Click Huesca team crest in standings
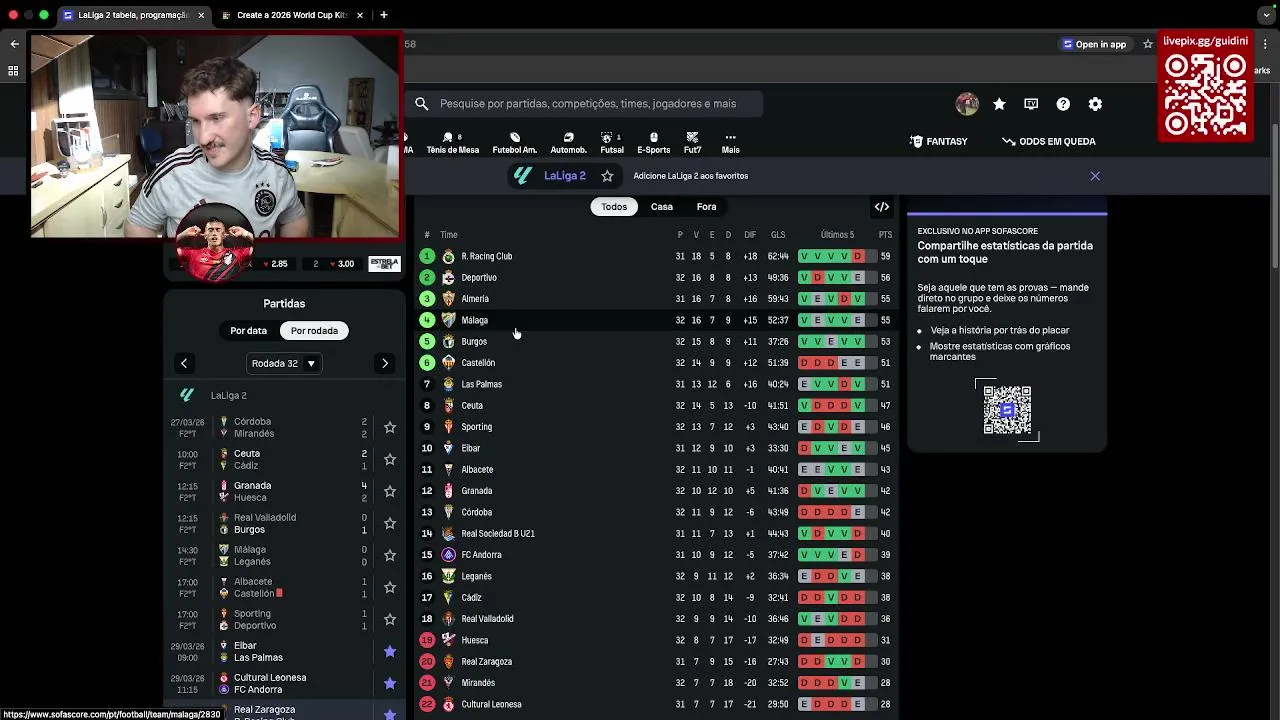This screenshot has height=720, width=1280. point(448,640)
